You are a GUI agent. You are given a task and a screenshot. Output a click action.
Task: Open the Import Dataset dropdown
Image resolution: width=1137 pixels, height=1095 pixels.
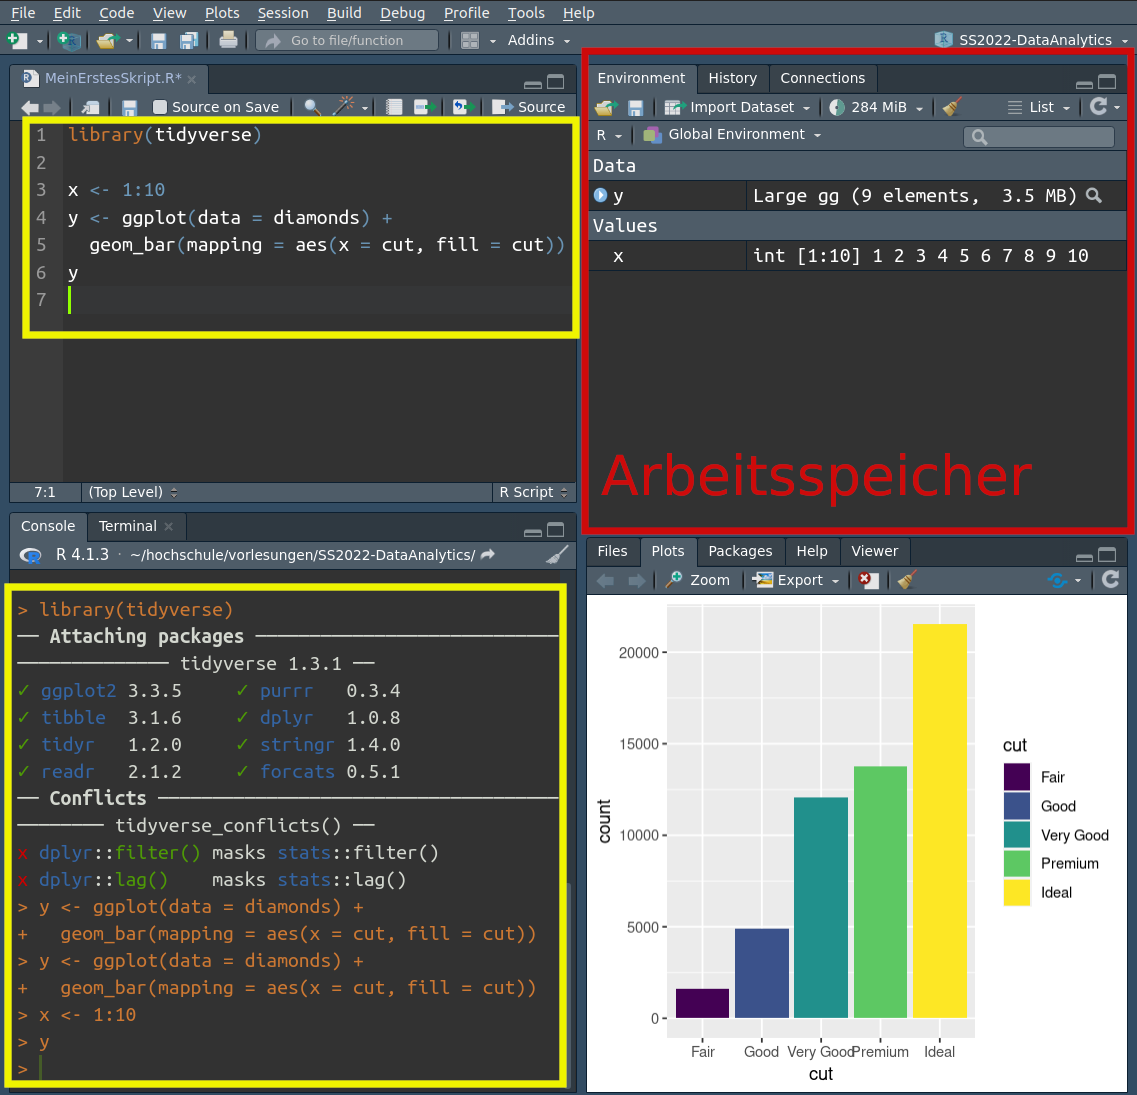click(x=741, y=107)
